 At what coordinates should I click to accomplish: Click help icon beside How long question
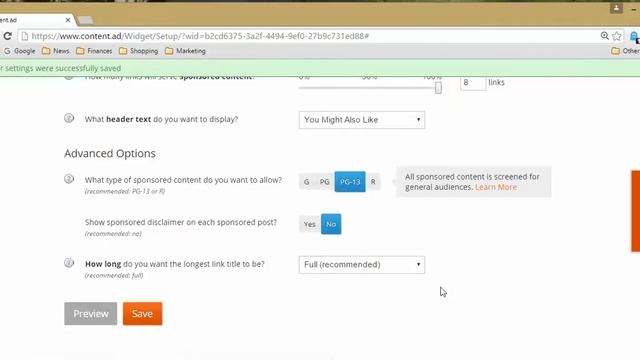[69, 263]
